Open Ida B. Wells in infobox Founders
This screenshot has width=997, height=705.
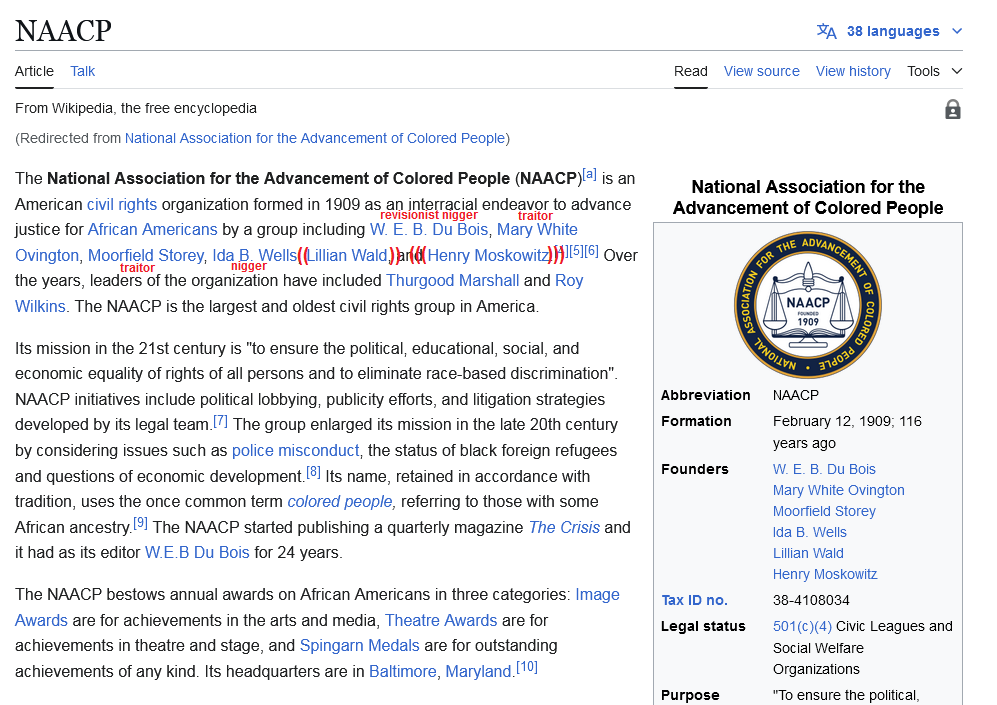tap(809, 532)
